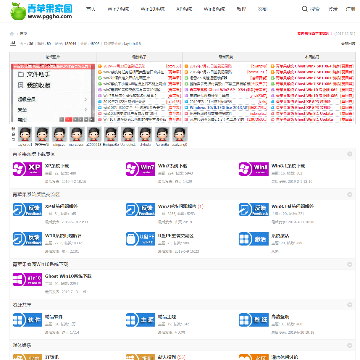Click the first member avatar in the row

[25, 134]
